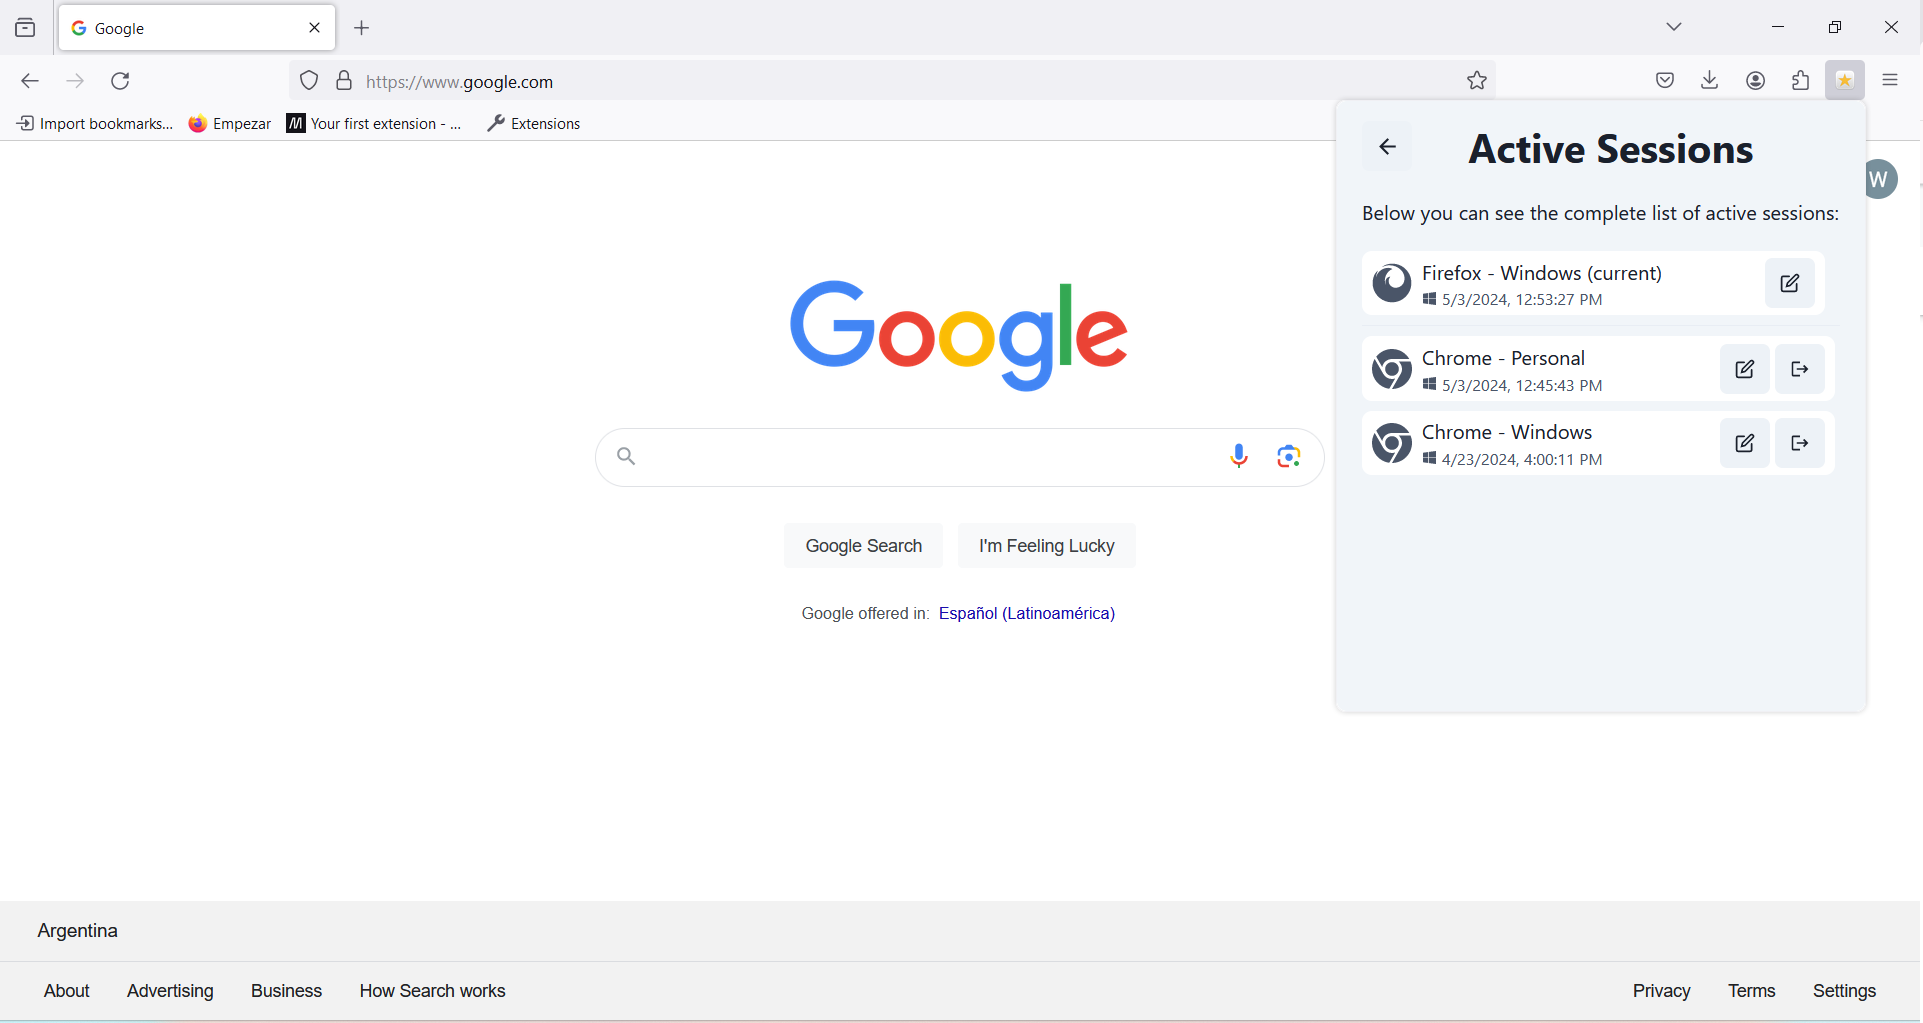Edit the Chrome - Windows session name

pyautogui.click(x=1745, y=443)
